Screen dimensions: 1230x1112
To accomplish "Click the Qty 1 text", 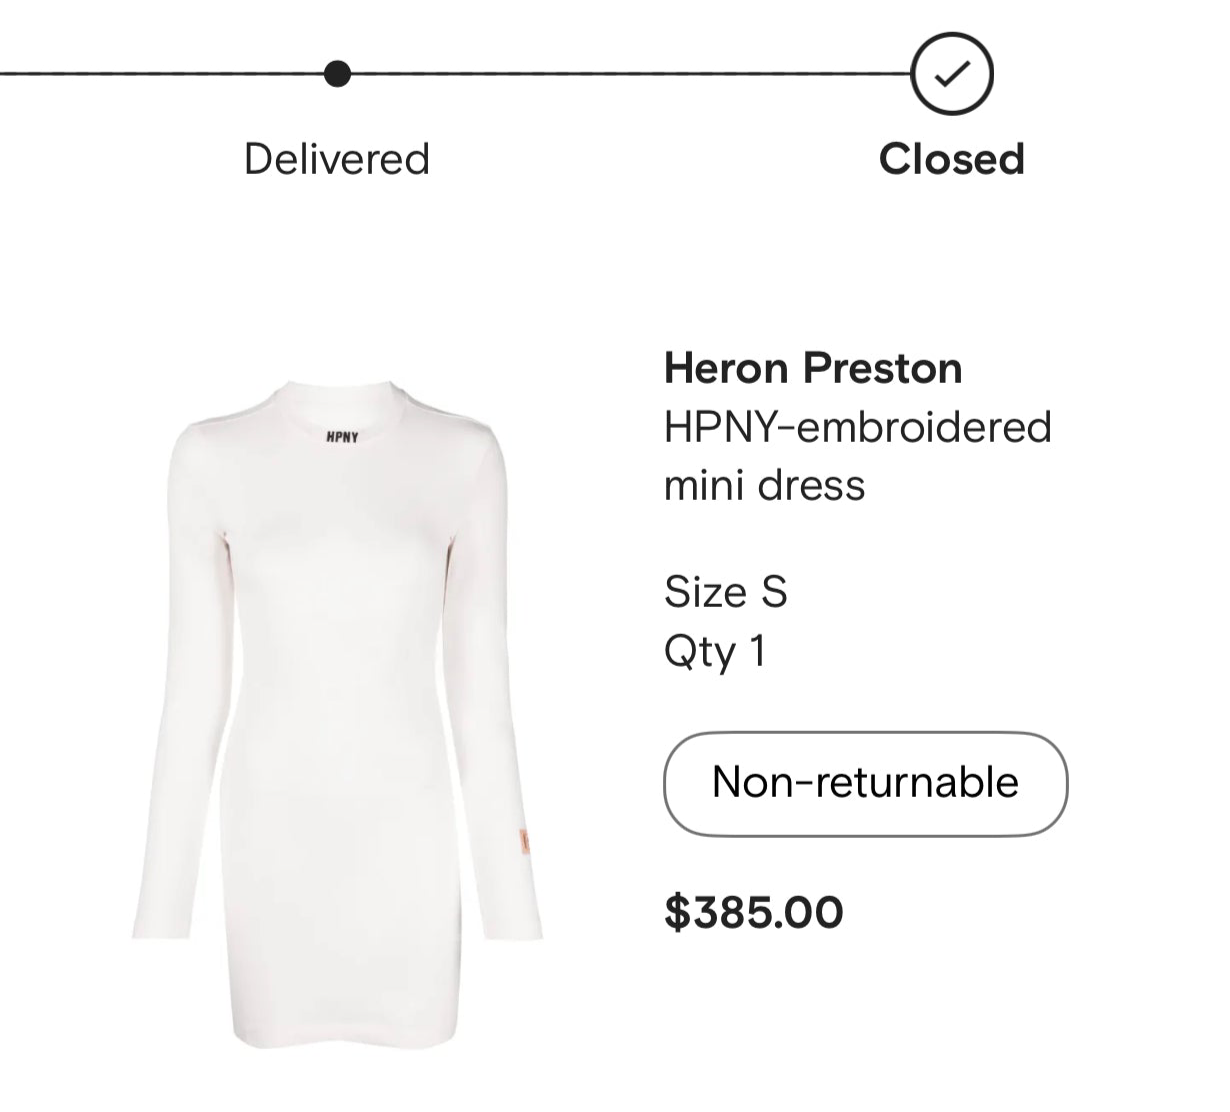I will (x=715, y=651).
